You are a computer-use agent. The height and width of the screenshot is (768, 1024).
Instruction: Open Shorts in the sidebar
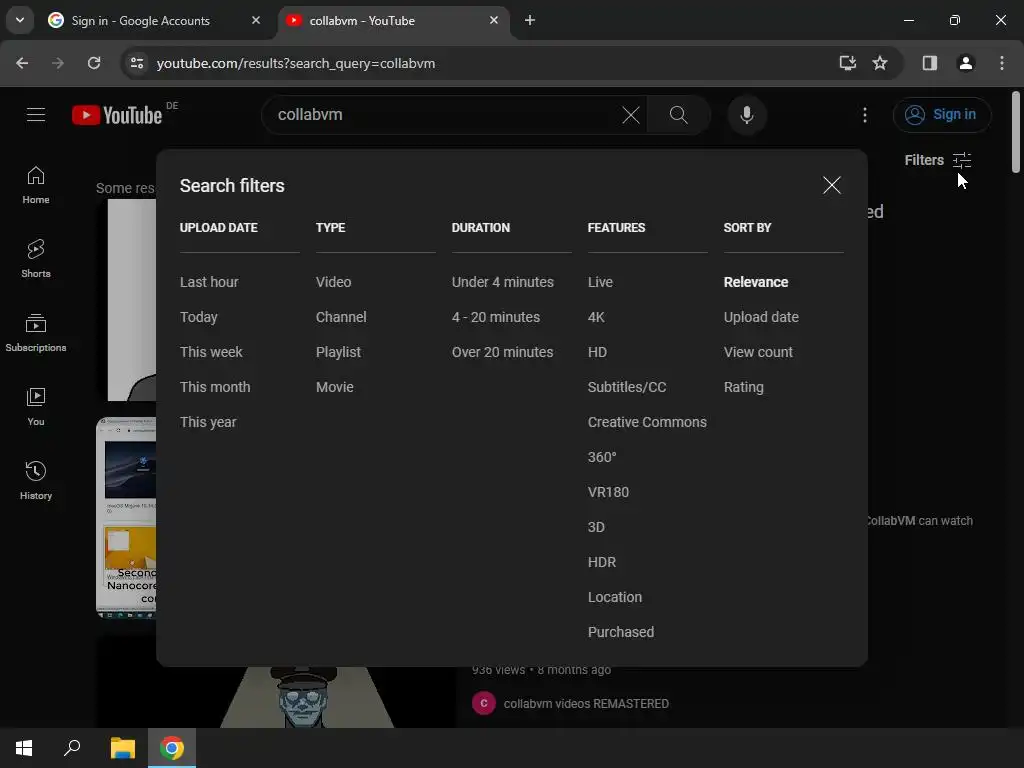pyautogui.click(x=36, y=259)
